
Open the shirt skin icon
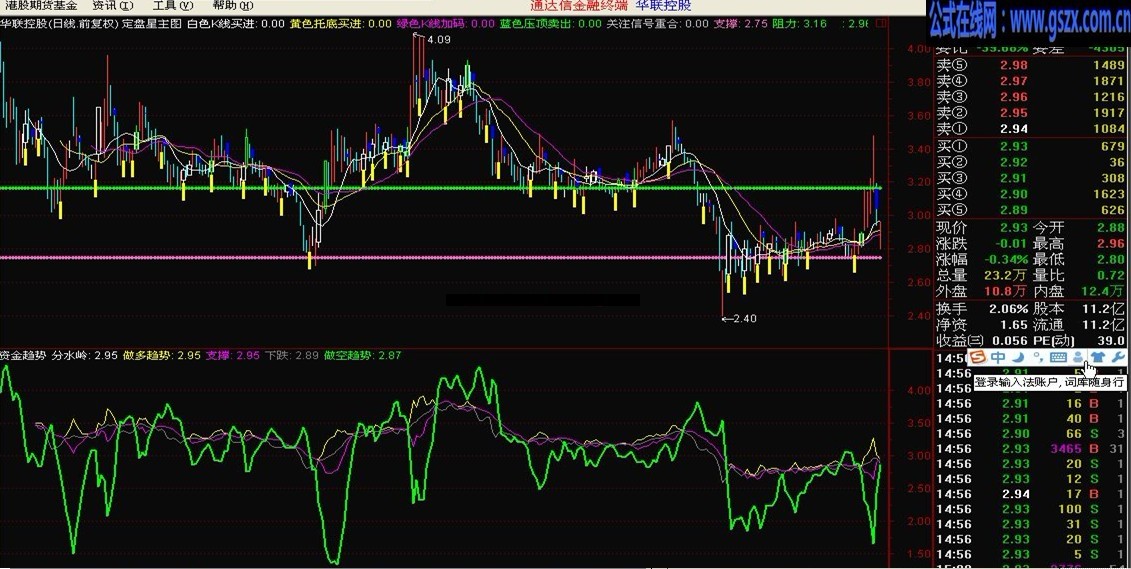(1097, 357)
